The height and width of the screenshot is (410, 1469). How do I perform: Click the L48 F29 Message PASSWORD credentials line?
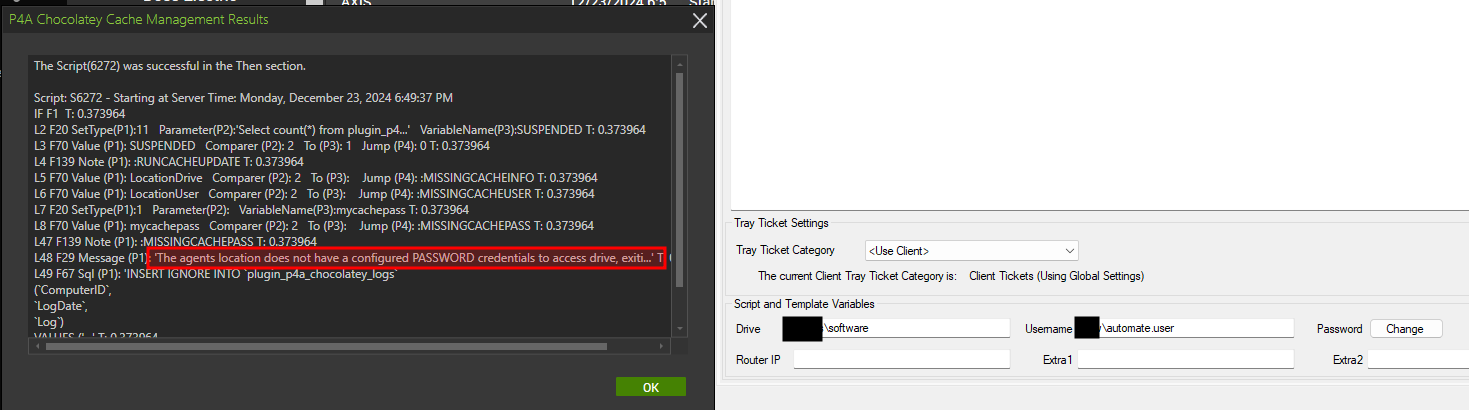(x=352, y=258)
